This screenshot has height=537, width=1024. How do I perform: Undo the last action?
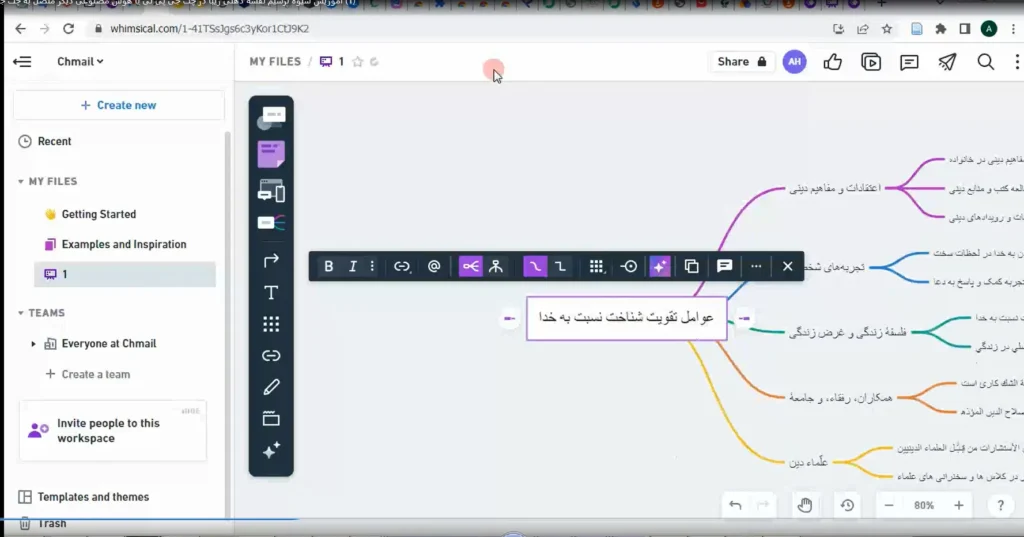click(735, 505)
